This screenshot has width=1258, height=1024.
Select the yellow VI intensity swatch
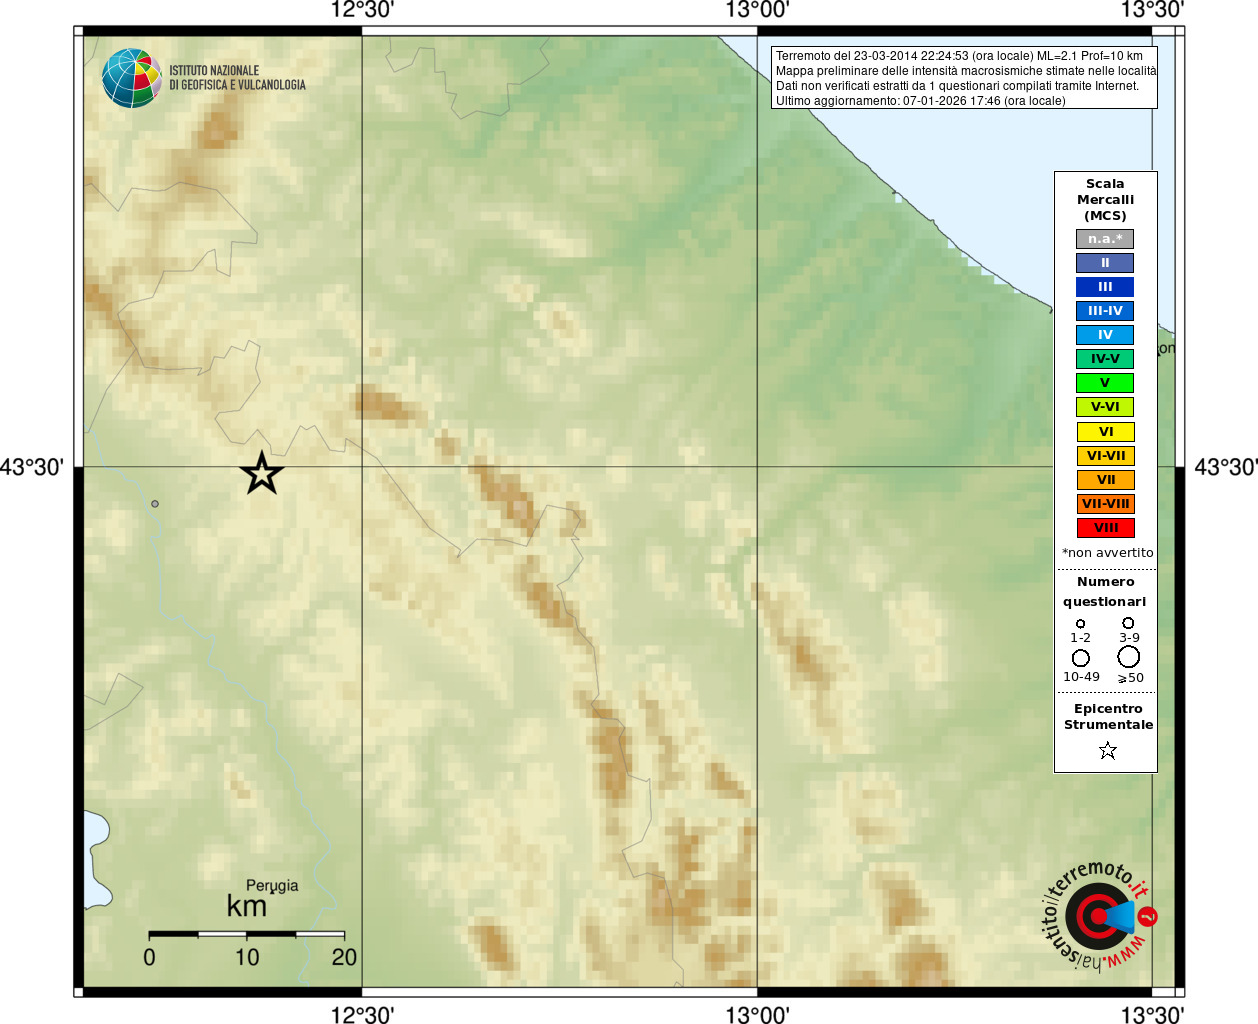pyautogui.click(x=1105, y=432)
